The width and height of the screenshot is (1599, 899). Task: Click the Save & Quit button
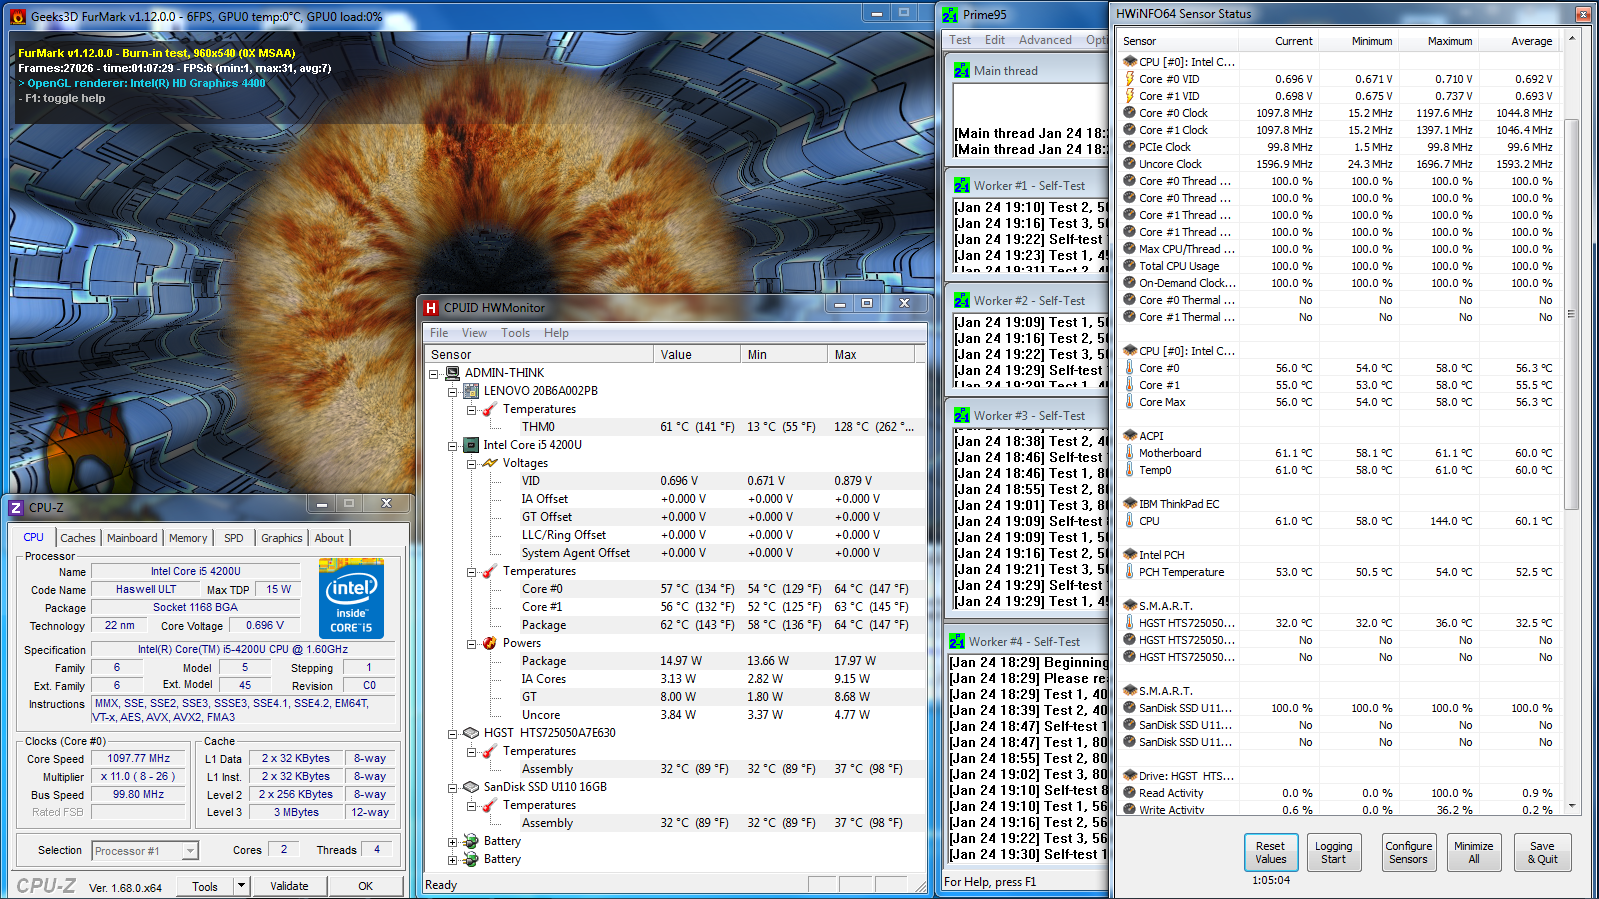(1543, 852)
